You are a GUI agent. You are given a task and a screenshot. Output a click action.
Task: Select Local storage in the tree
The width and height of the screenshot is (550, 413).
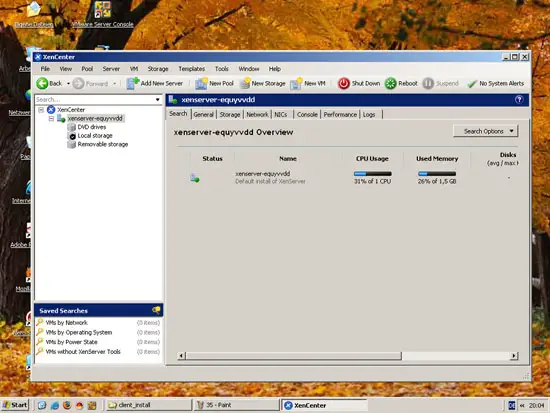coord(95,136)
